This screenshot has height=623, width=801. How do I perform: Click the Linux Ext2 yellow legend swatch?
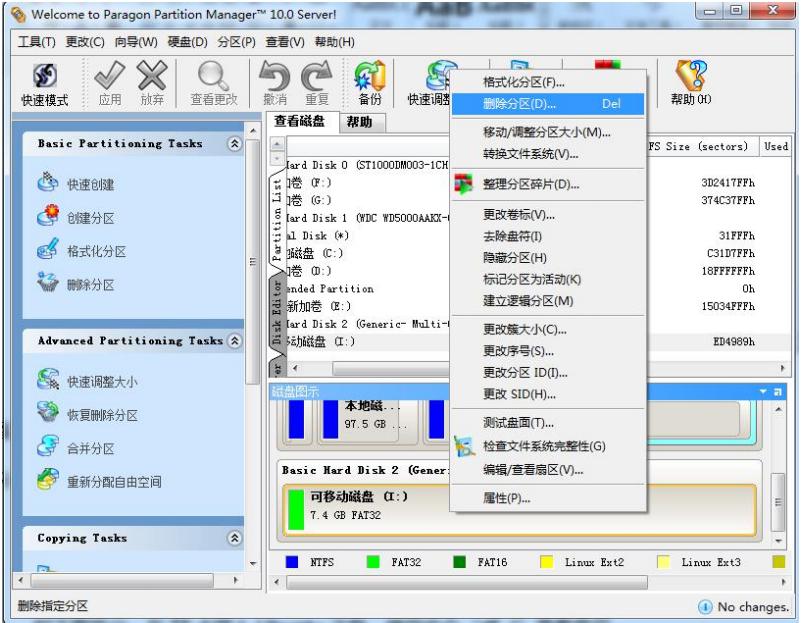(x=547, y=562)
